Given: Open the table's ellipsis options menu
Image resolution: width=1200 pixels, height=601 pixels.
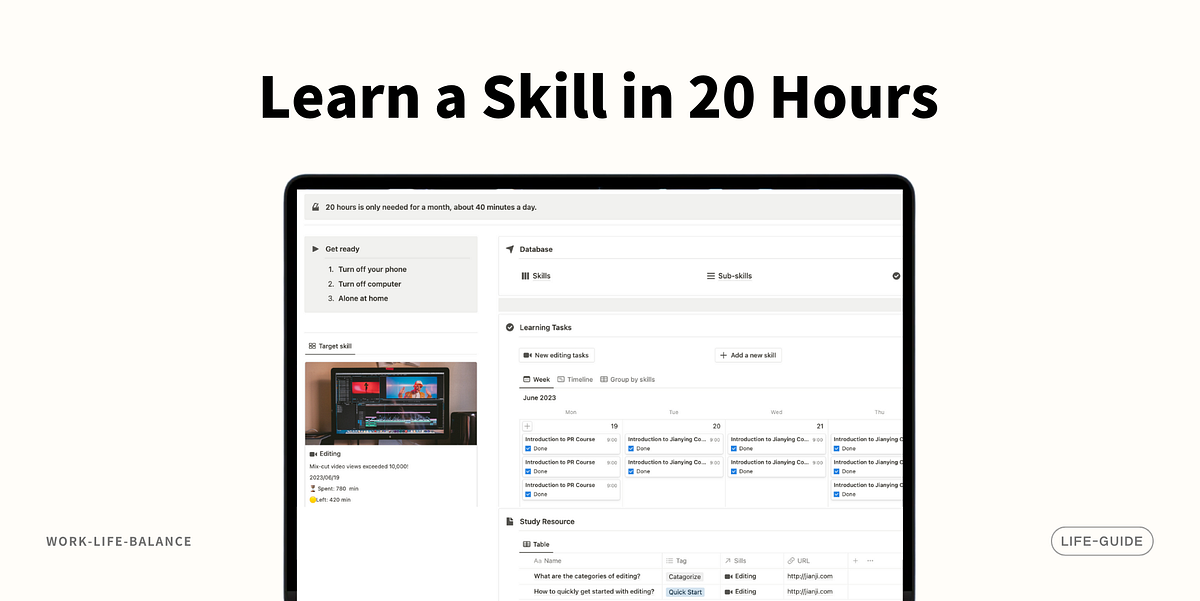Looking at the screenshot, I should pyautogui.click(x=871, y=561).
